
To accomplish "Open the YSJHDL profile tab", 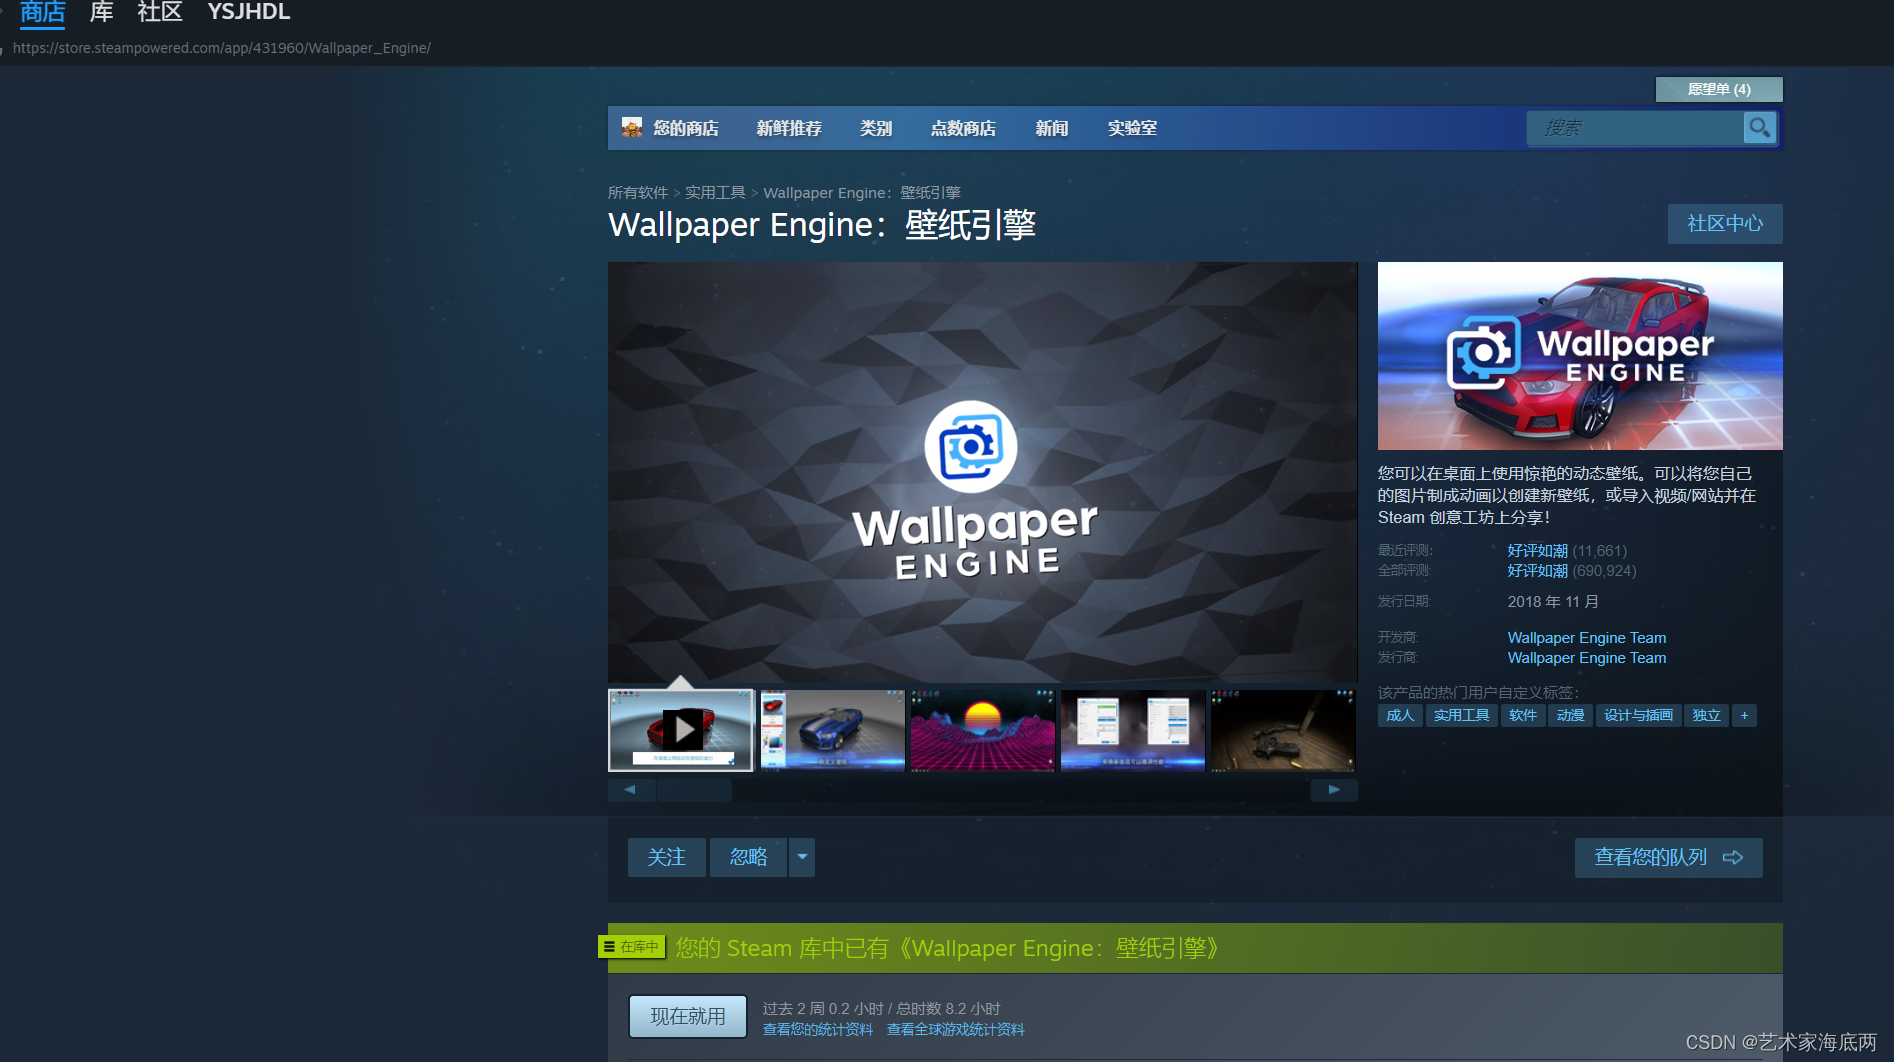I will (249, 12).
